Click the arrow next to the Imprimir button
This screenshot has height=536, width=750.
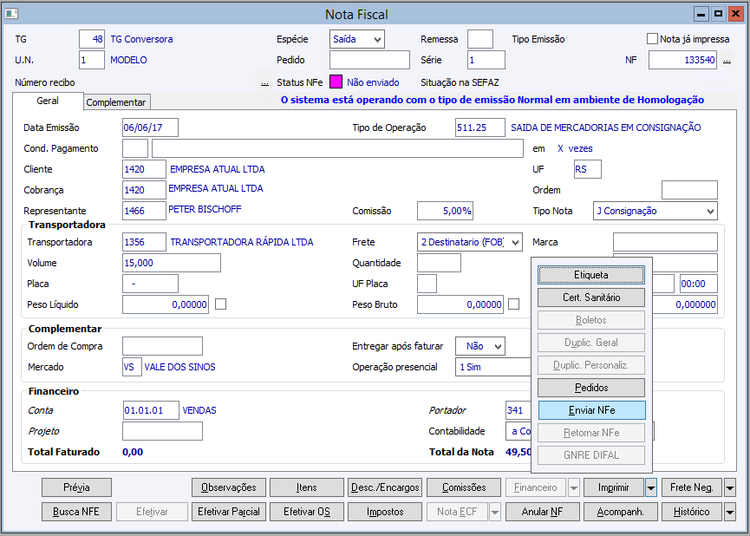pos(651,488)
